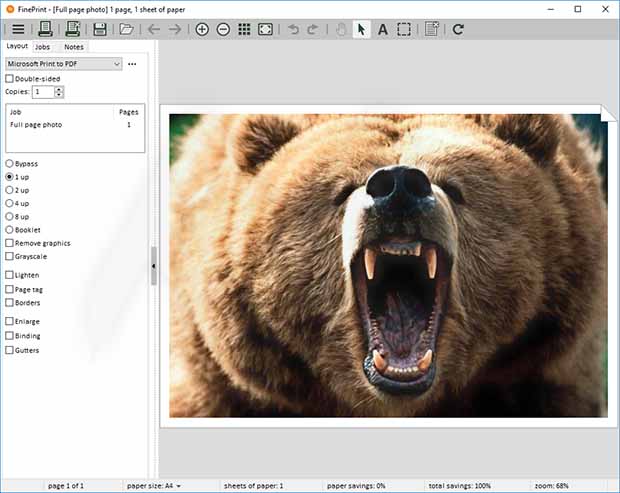The width and height of the screenshot is (620, 493).
Task: Toggle the Gutters checkbox
Action: 9,350
